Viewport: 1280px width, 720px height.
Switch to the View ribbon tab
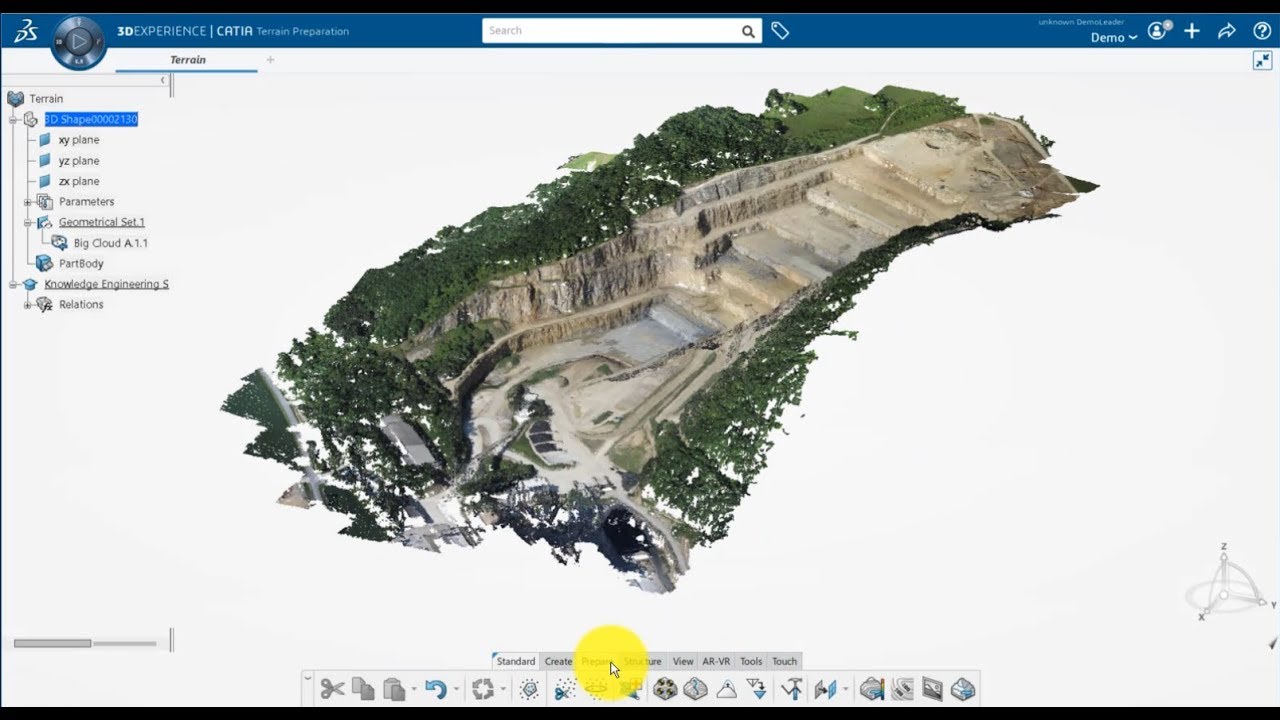[x=683, y=661]
